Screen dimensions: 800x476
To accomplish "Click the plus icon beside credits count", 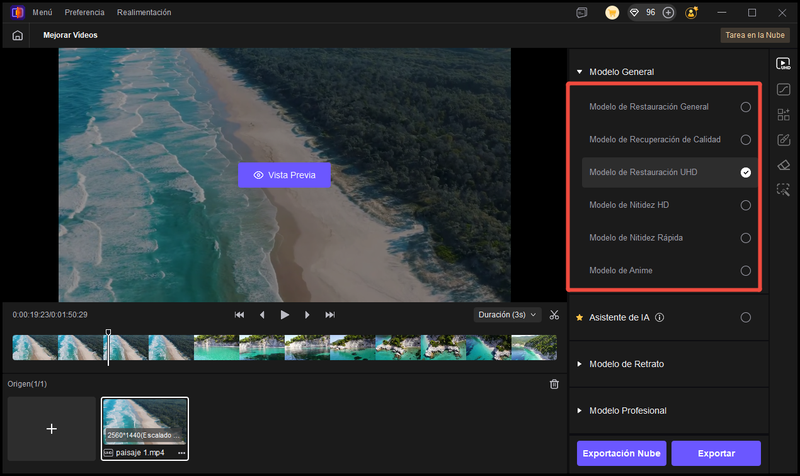I will click(x=668, y=12).
